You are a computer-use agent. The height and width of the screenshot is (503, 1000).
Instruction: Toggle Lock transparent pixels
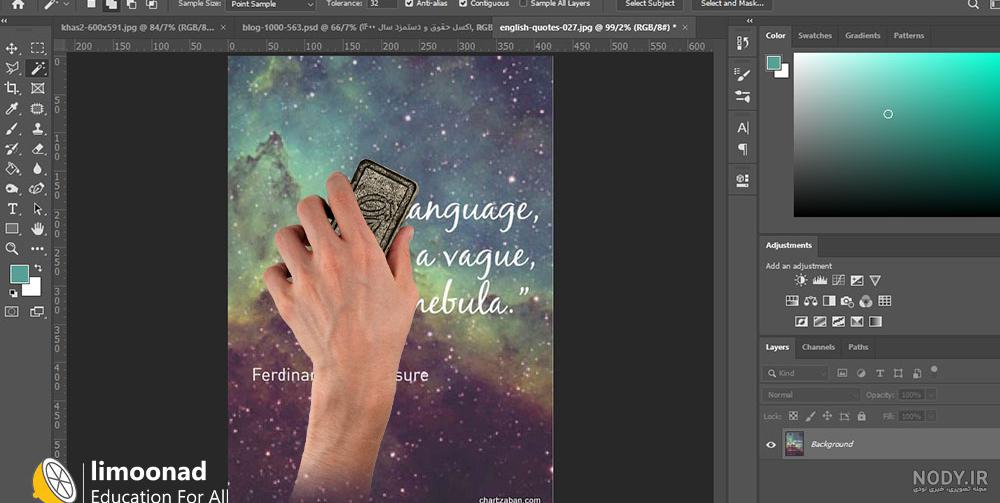[x=793, y=416]
